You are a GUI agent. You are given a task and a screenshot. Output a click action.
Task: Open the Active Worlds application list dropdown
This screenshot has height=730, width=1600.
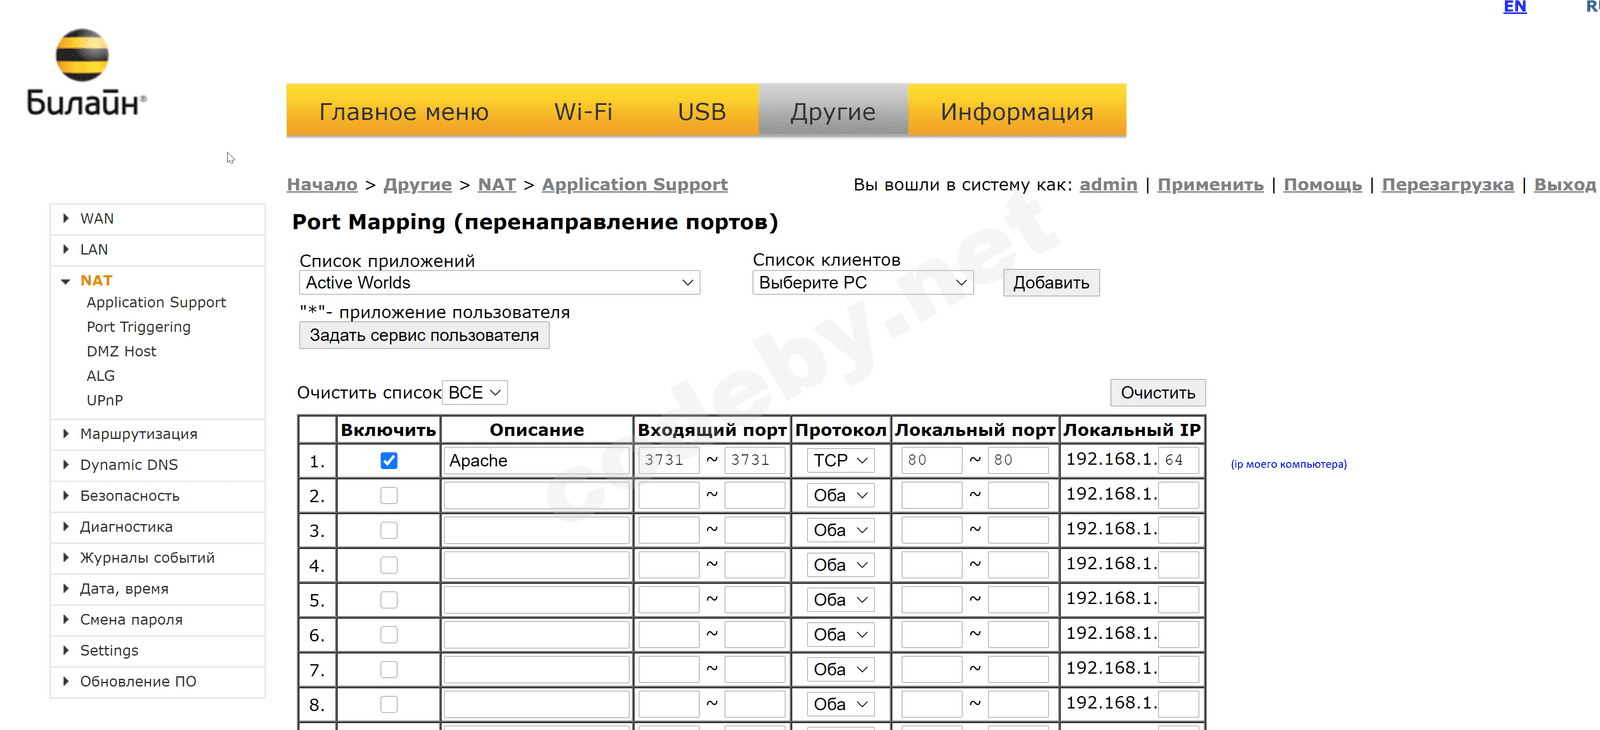point(499,283)
